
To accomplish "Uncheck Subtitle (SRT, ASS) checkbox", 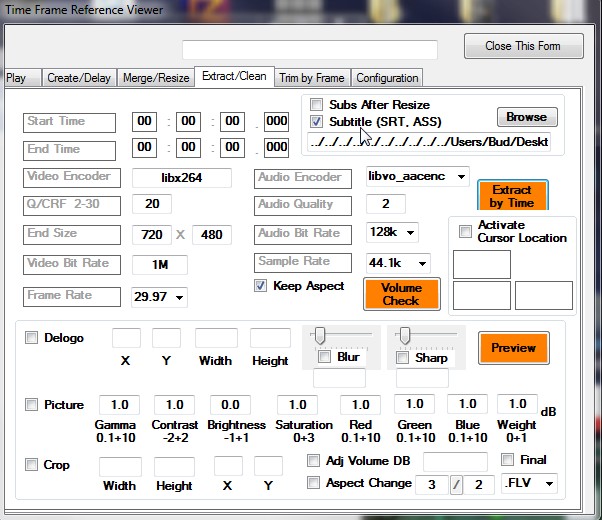I will (x=317, y=122).
